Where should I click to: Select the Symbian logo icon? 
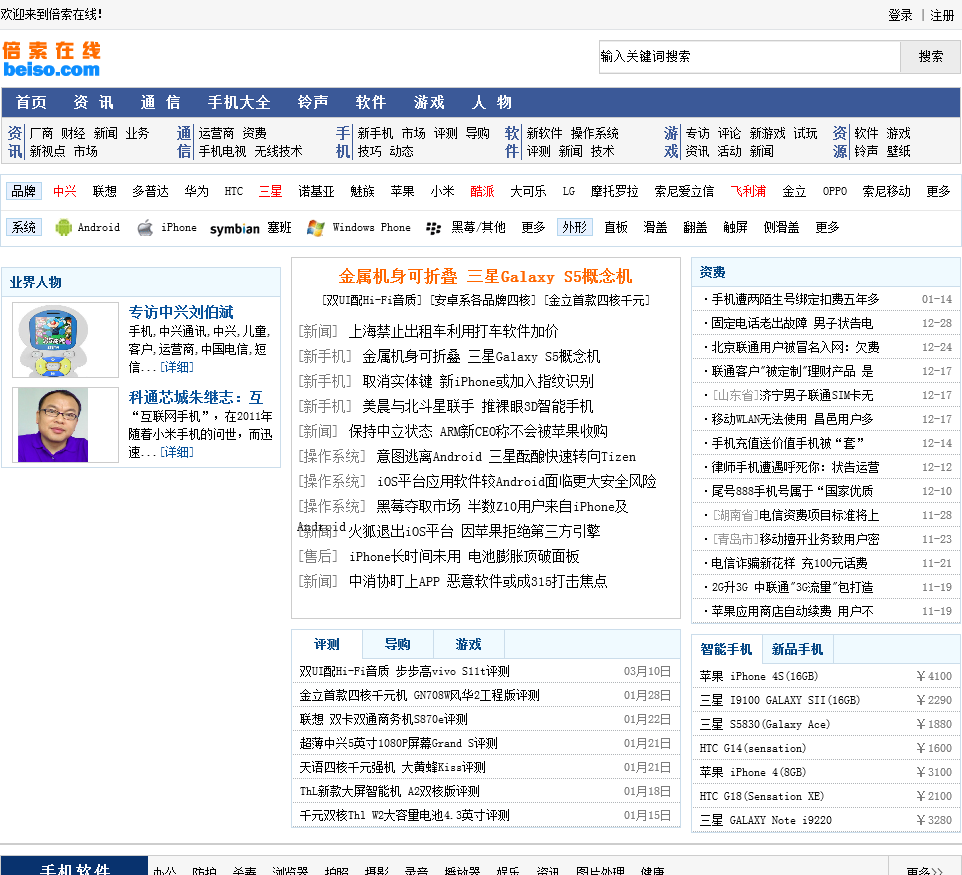(234, 229)
